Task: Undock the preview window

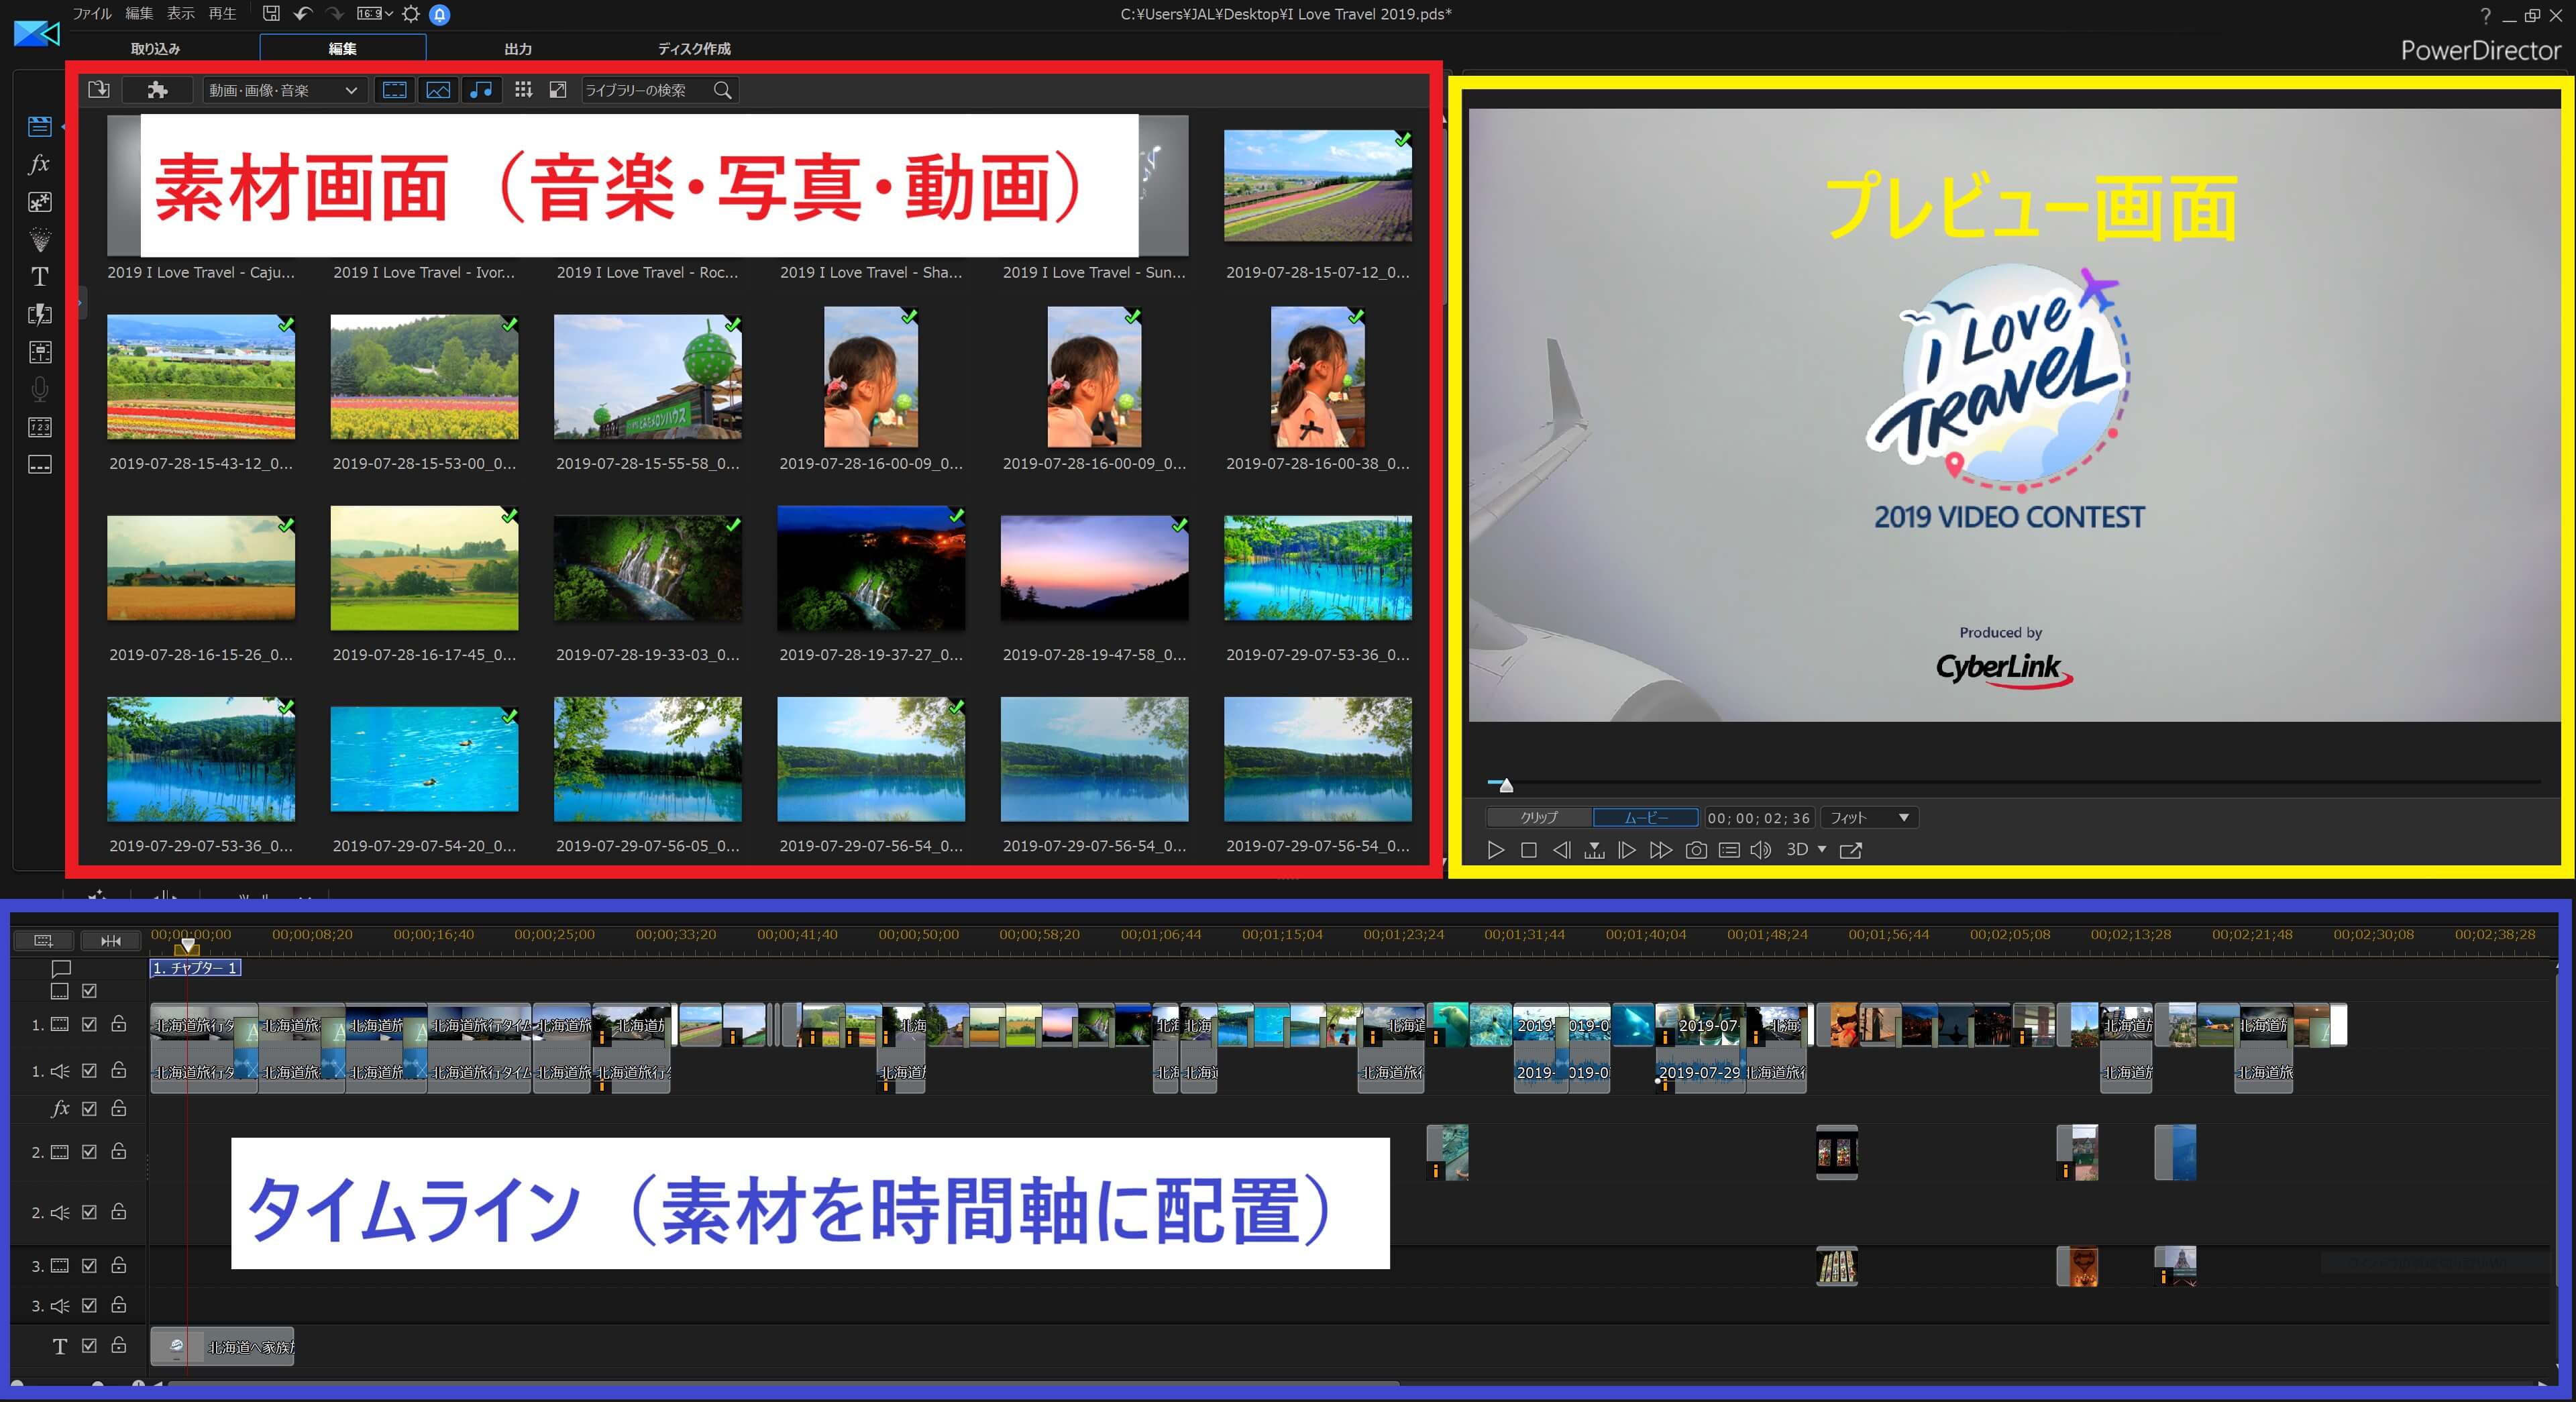Action: click(1851, 850)
